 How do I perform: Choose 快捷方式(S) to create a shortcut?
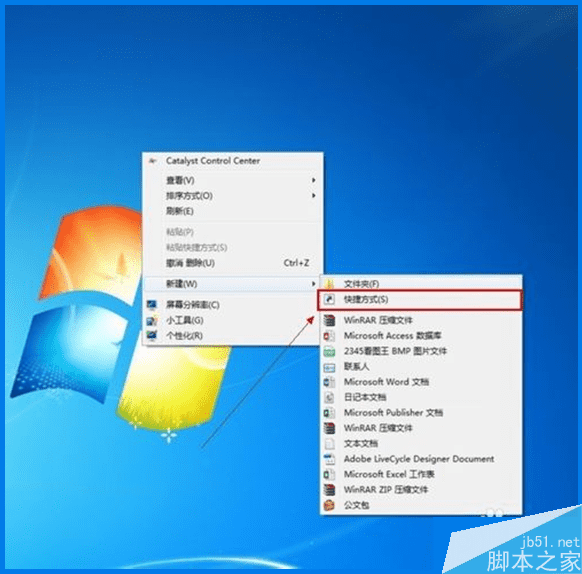420,300
